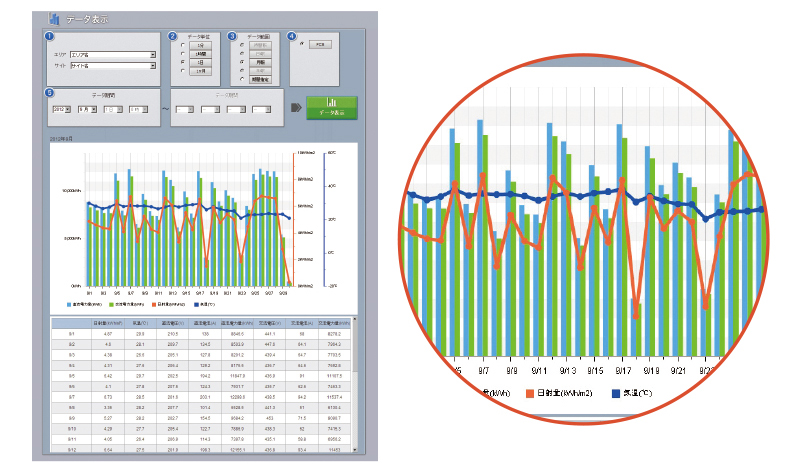Click the 6.73 solar value in 9/7 row
This screenshot has width=800, height=470.
108,397
